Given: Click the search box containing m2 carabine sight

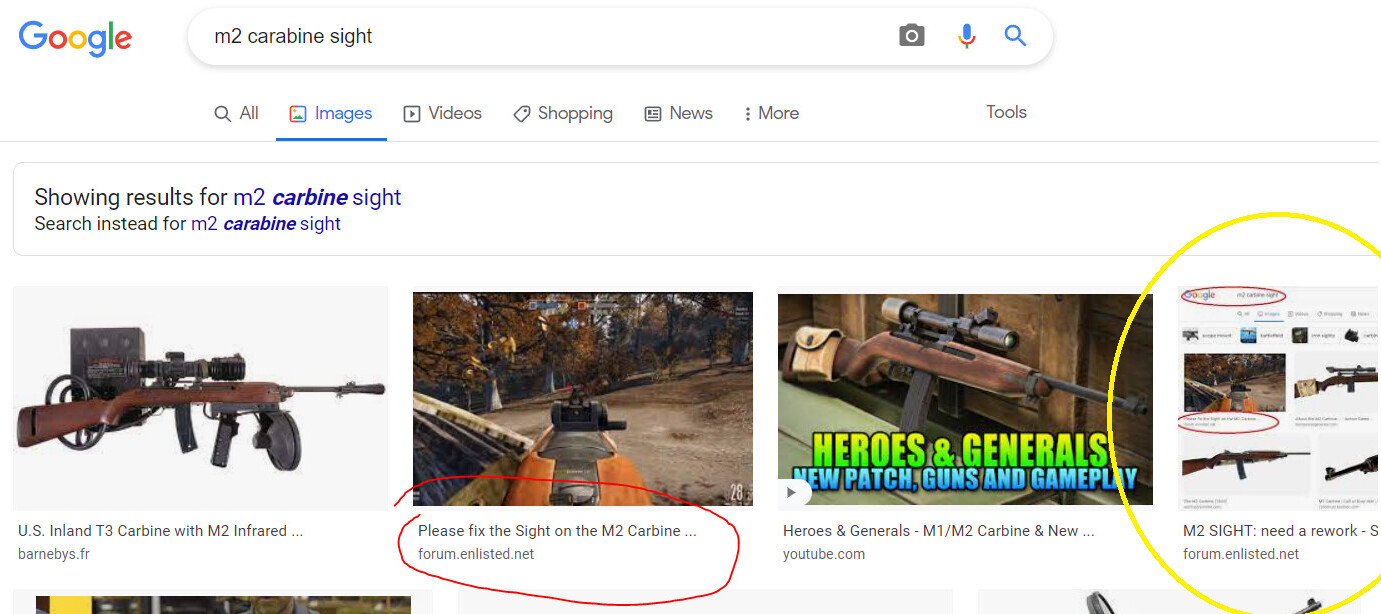Looking at the screenshot, I should [620, 37].
